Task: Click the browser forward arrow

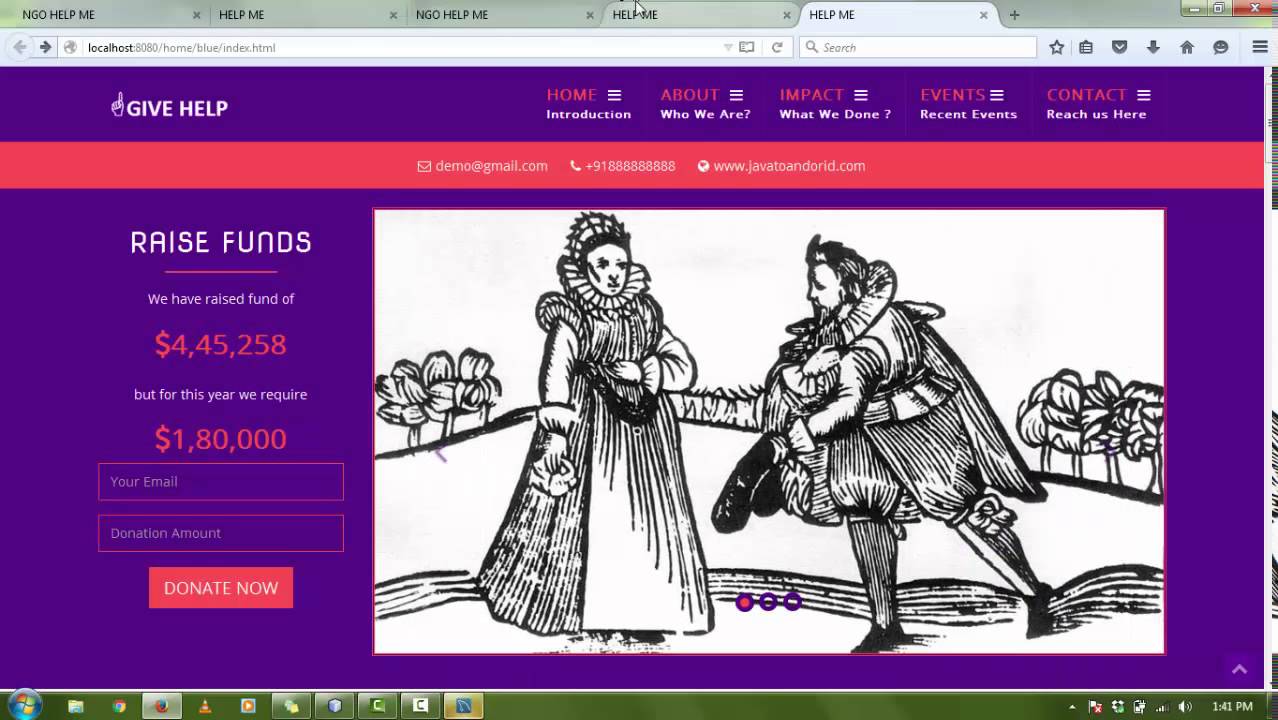Action: click(x=45, y=47)
